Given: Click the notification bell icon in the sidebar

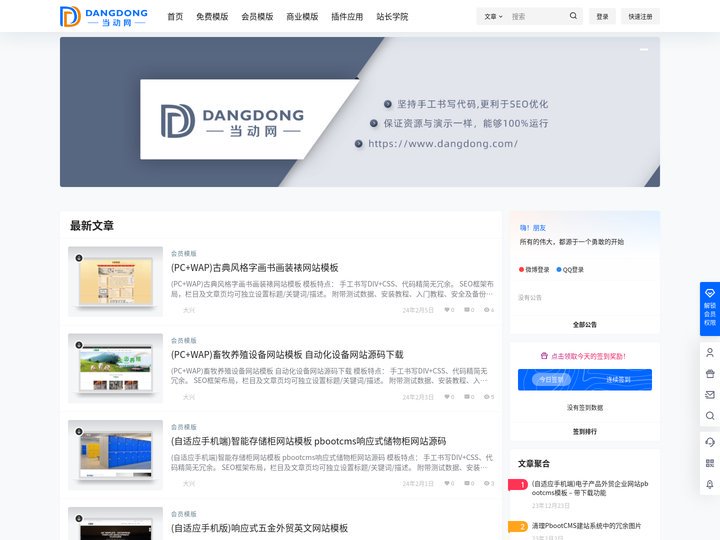Looking at the screenshot, I should pos(709,484).
